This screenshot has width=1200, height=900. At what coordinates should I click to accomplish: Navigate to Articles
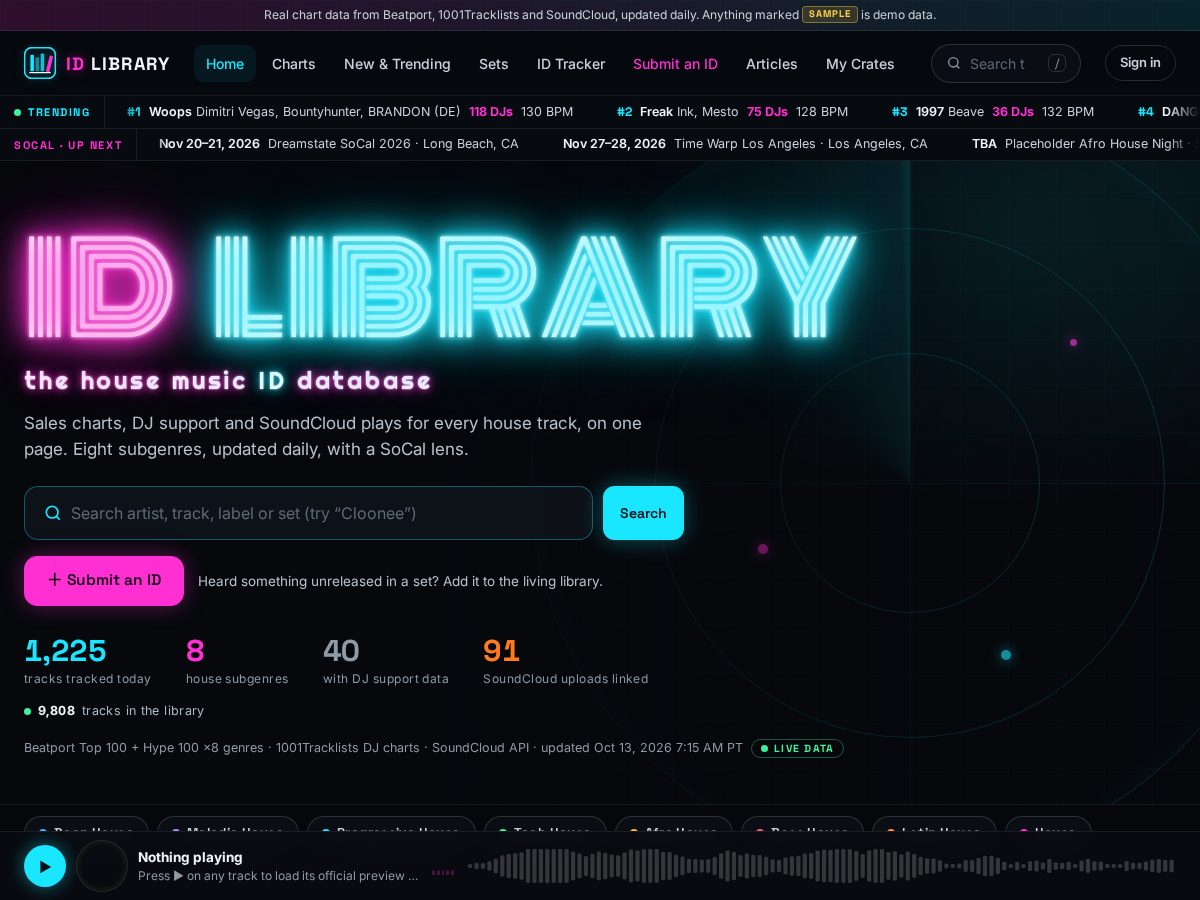[772, 63]
